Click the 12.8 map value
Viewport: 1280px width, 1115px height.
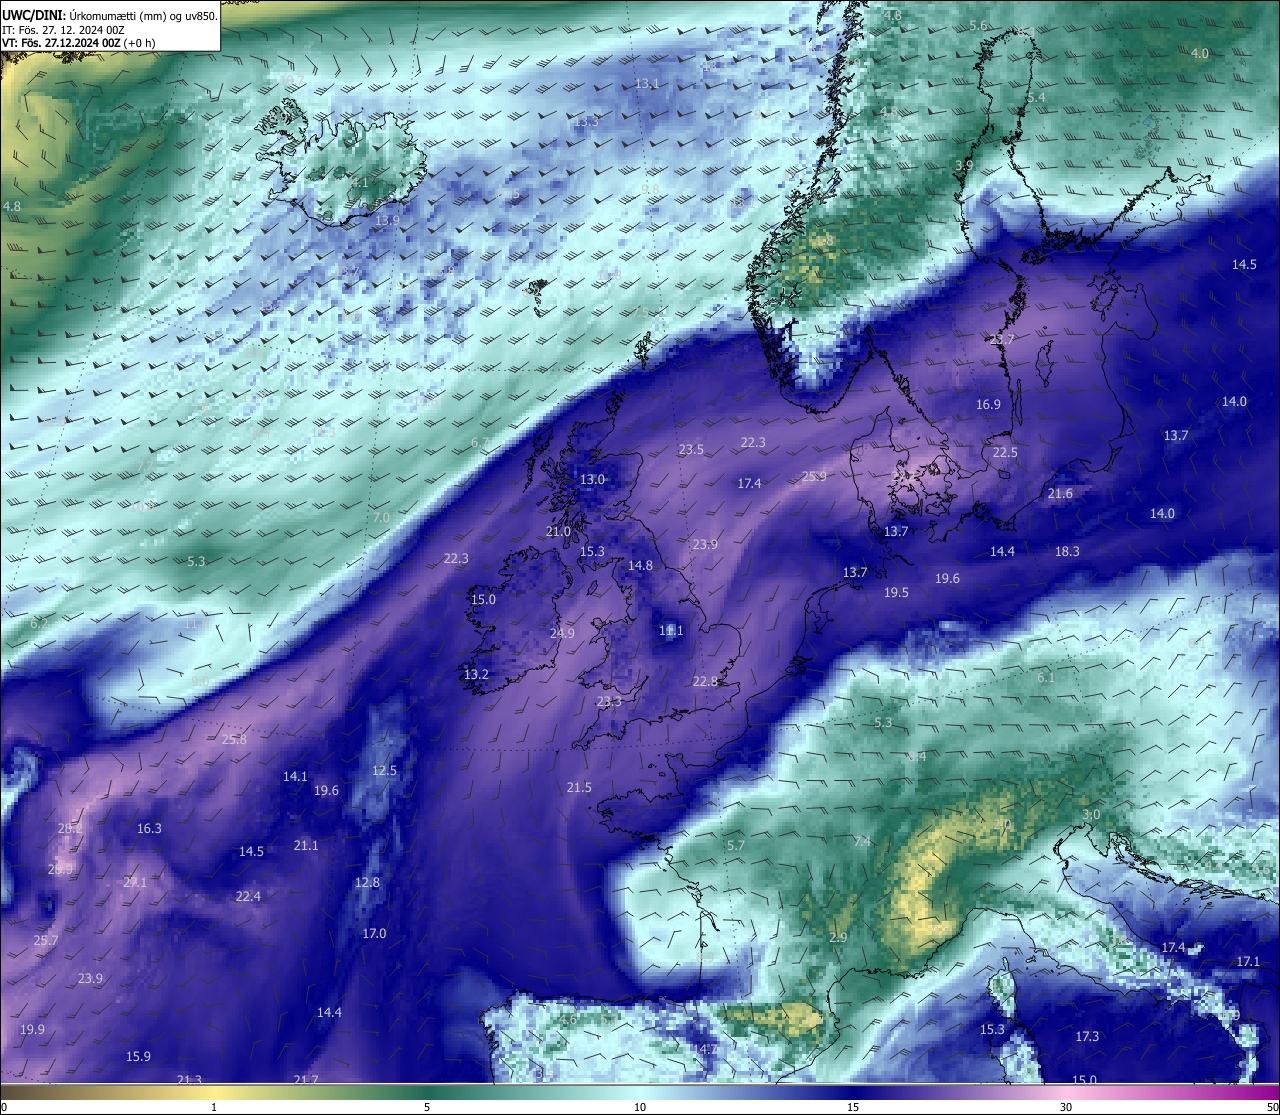pos(367,882)
